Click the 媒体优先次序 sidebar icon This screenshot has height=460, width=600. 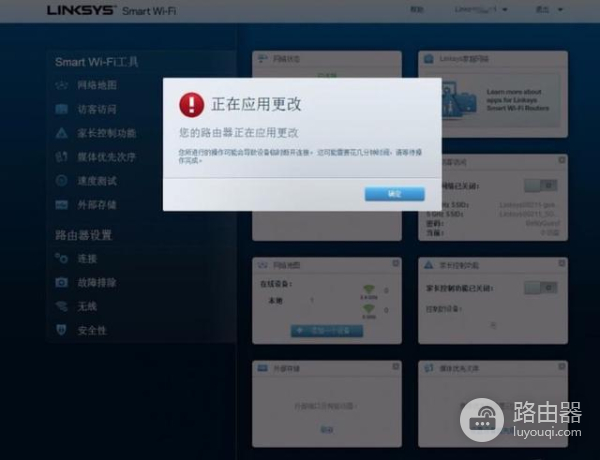(x=60, y=157)
